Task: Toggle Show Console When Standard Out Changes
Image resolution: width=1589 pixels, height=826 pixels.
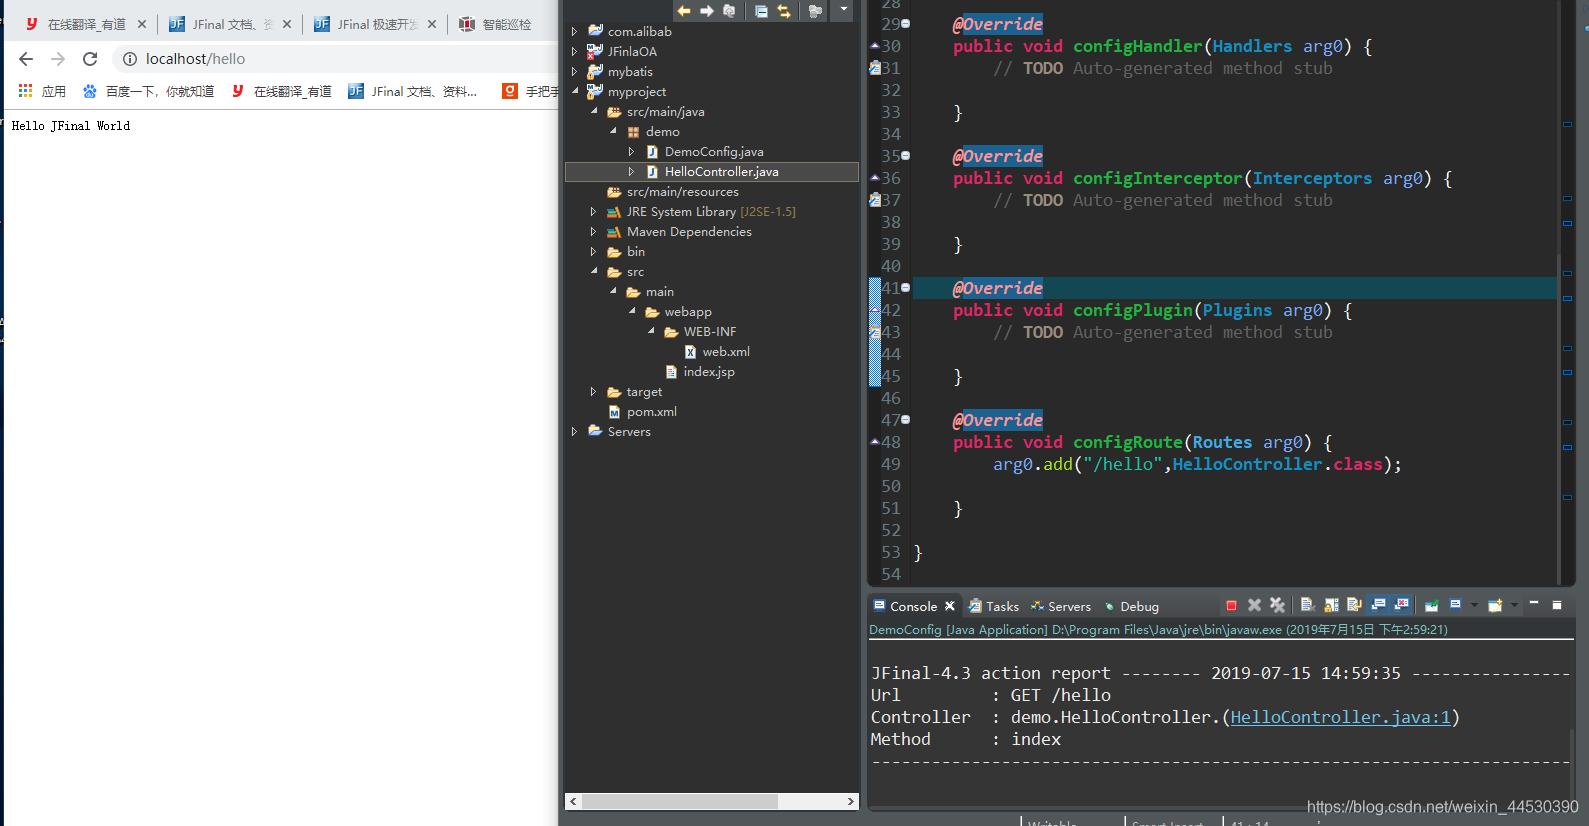Action: 1378,604
